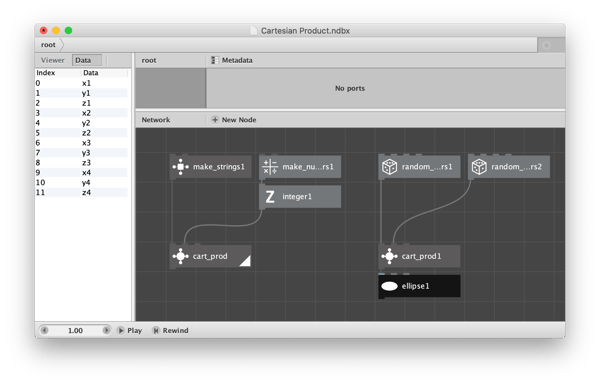
Task: Close the window with red button
Action: tap(44, 31)
